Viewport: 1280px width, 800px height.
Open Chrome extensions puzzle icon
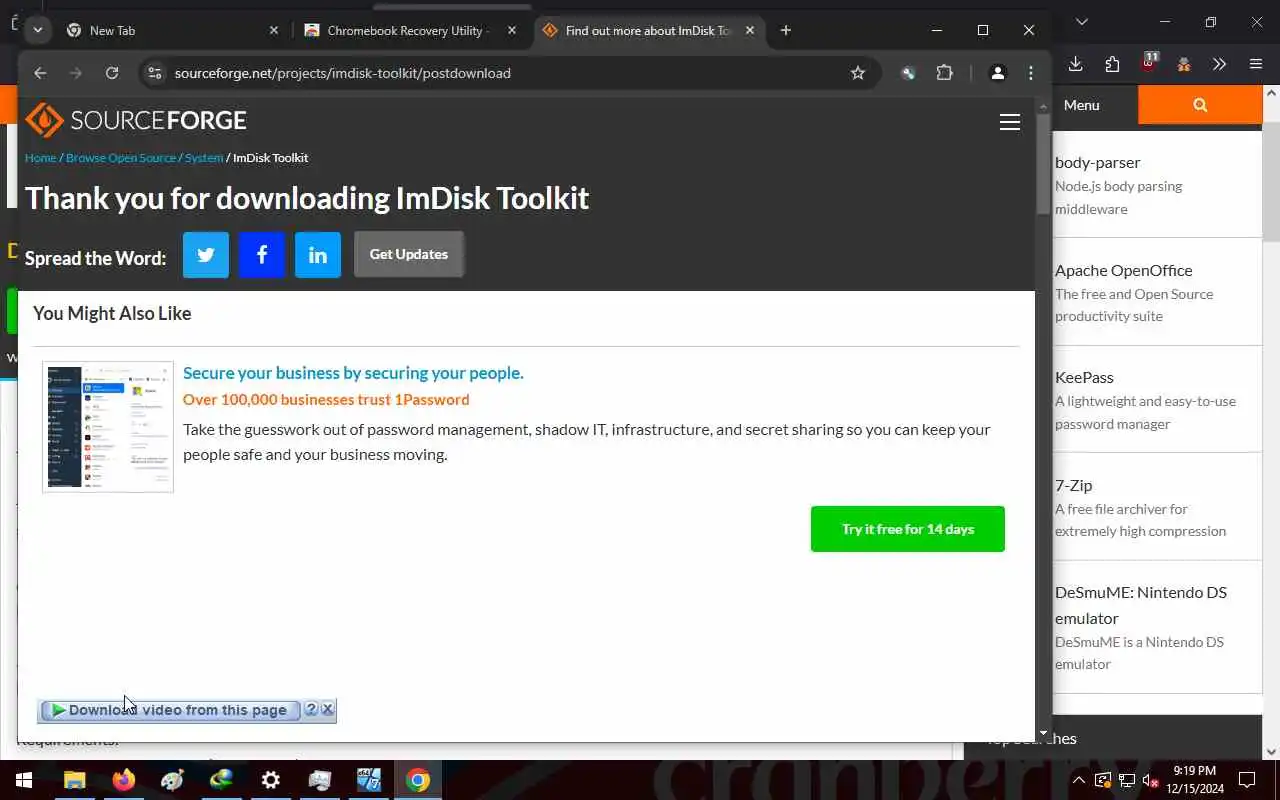coord(944,73)
